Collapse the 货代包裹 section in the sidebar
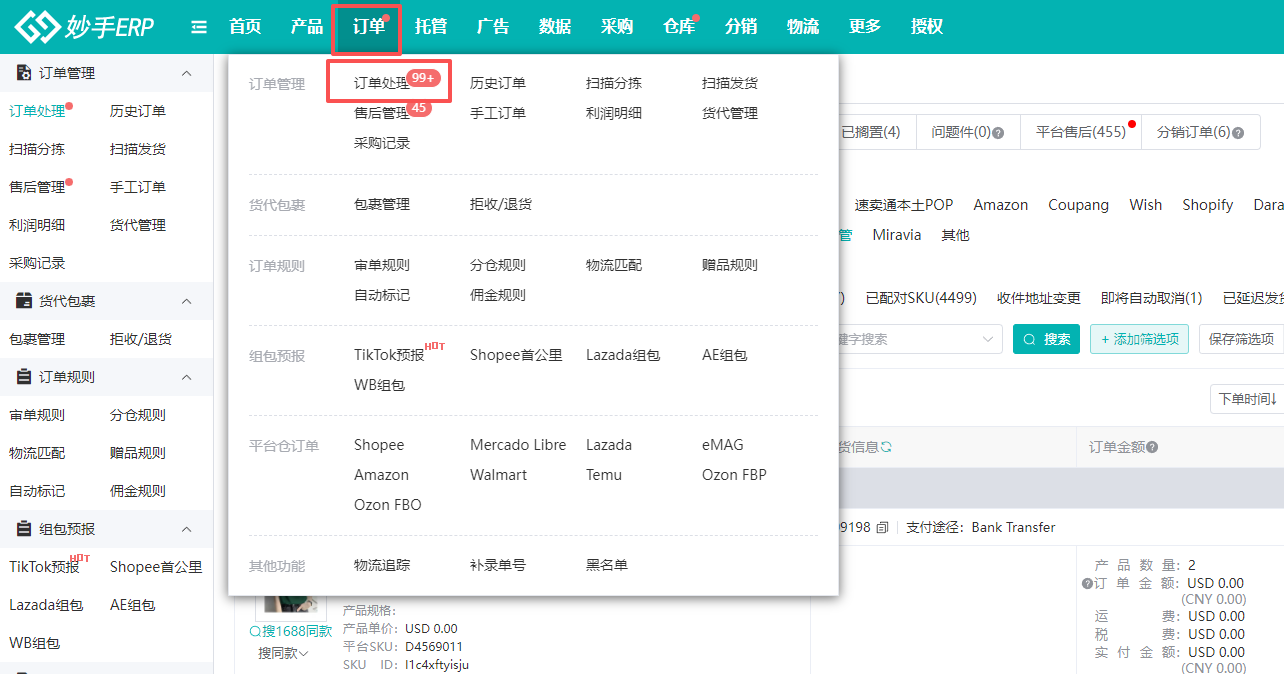The height and width of the screenshot is (674, 1284). (x=186, y=301)
